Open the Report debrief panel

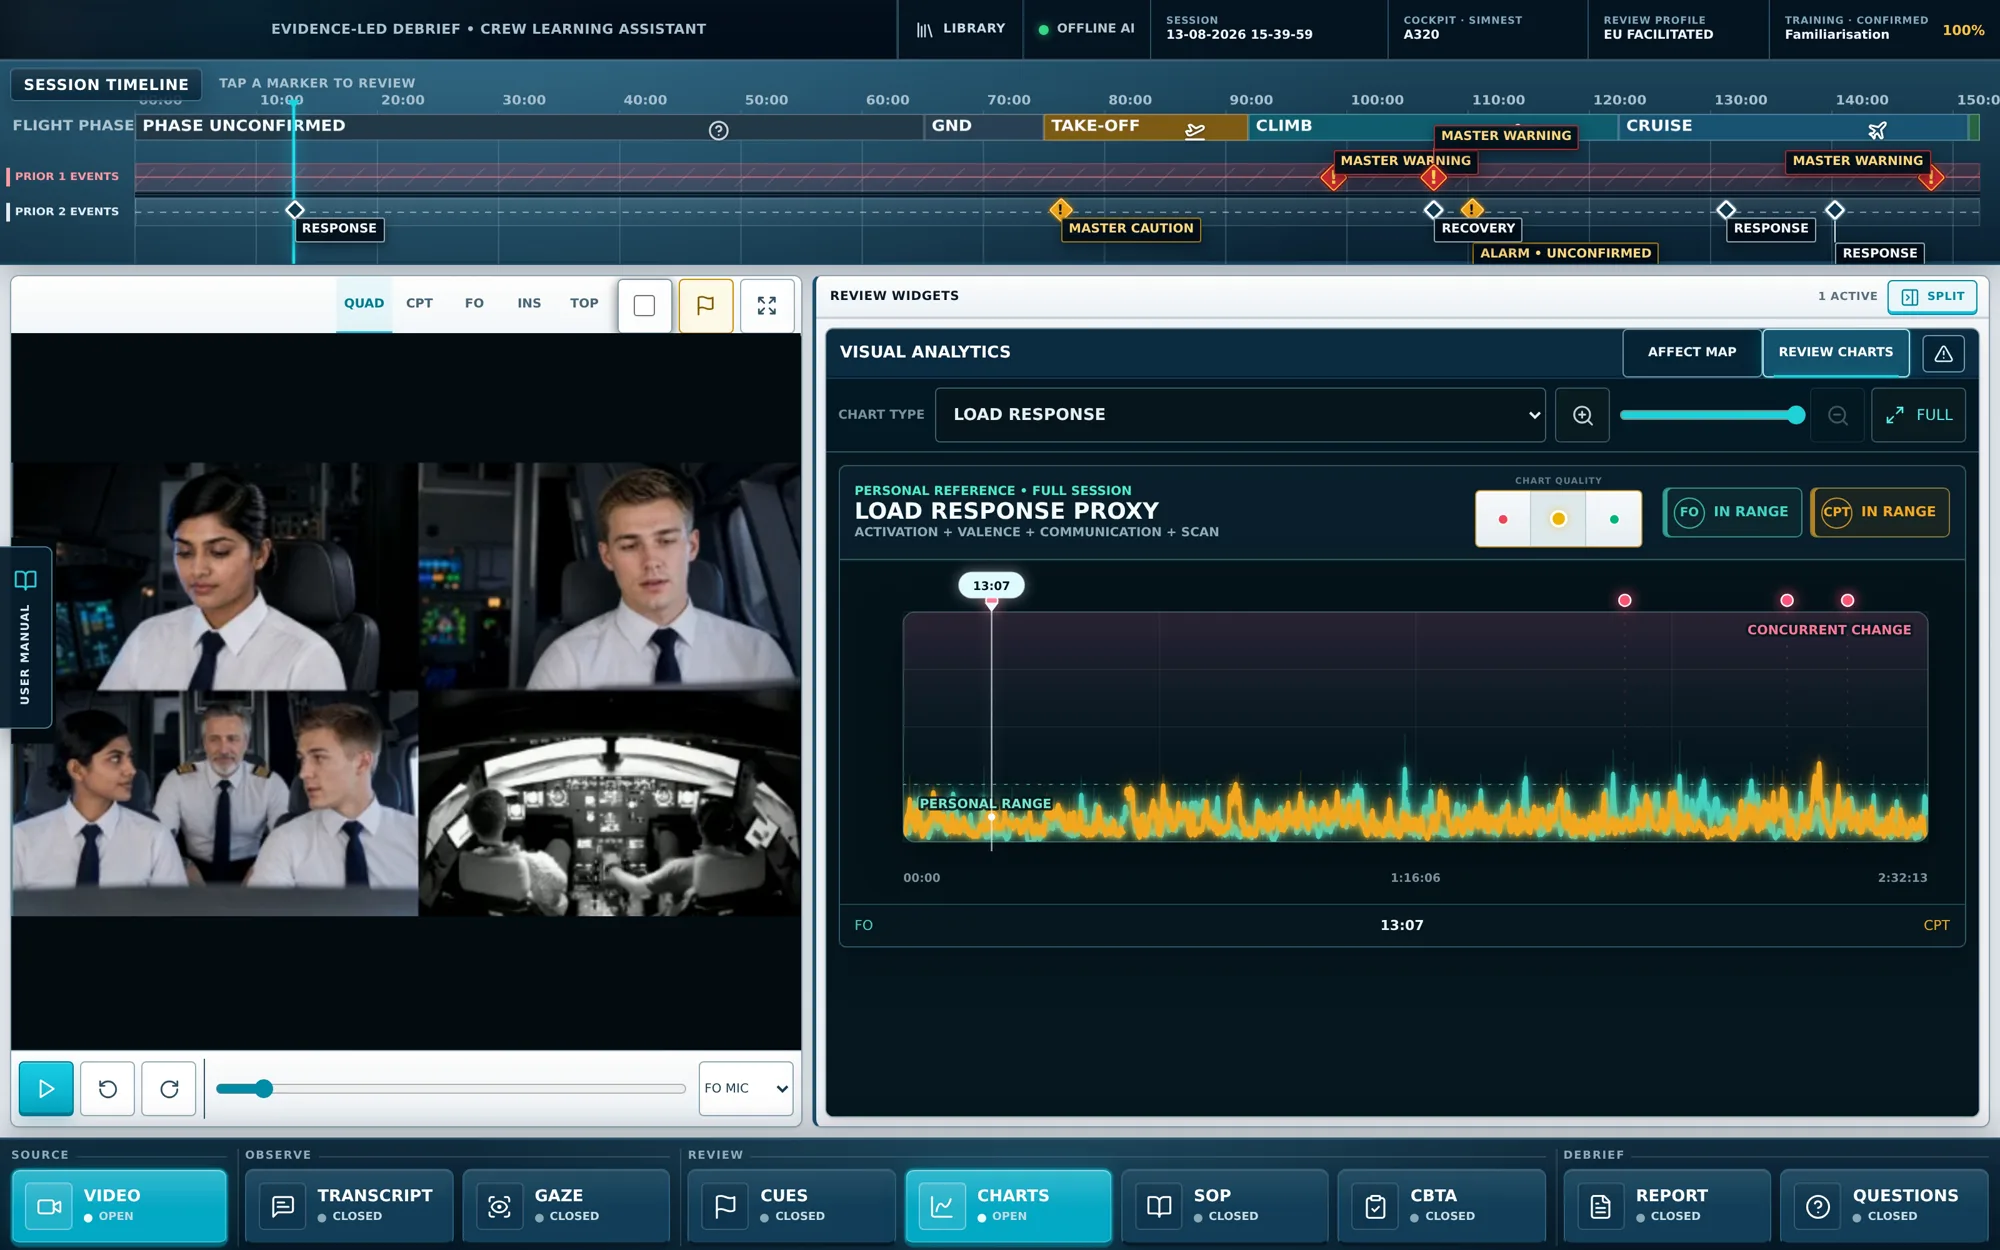click(x=1667, y=1206)
